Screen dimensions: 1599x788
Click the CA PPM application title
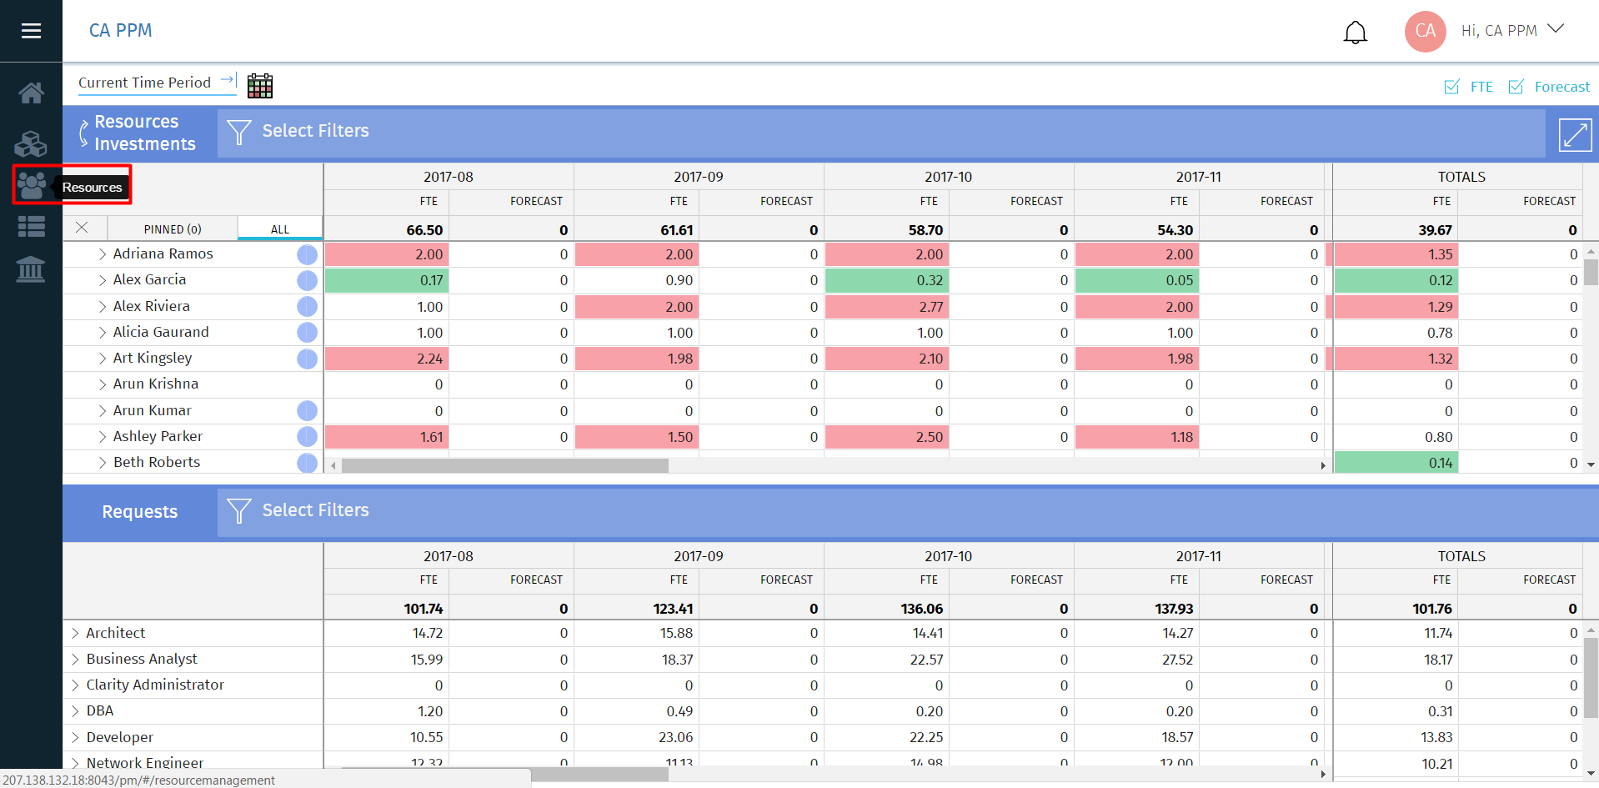click(120, 30)
